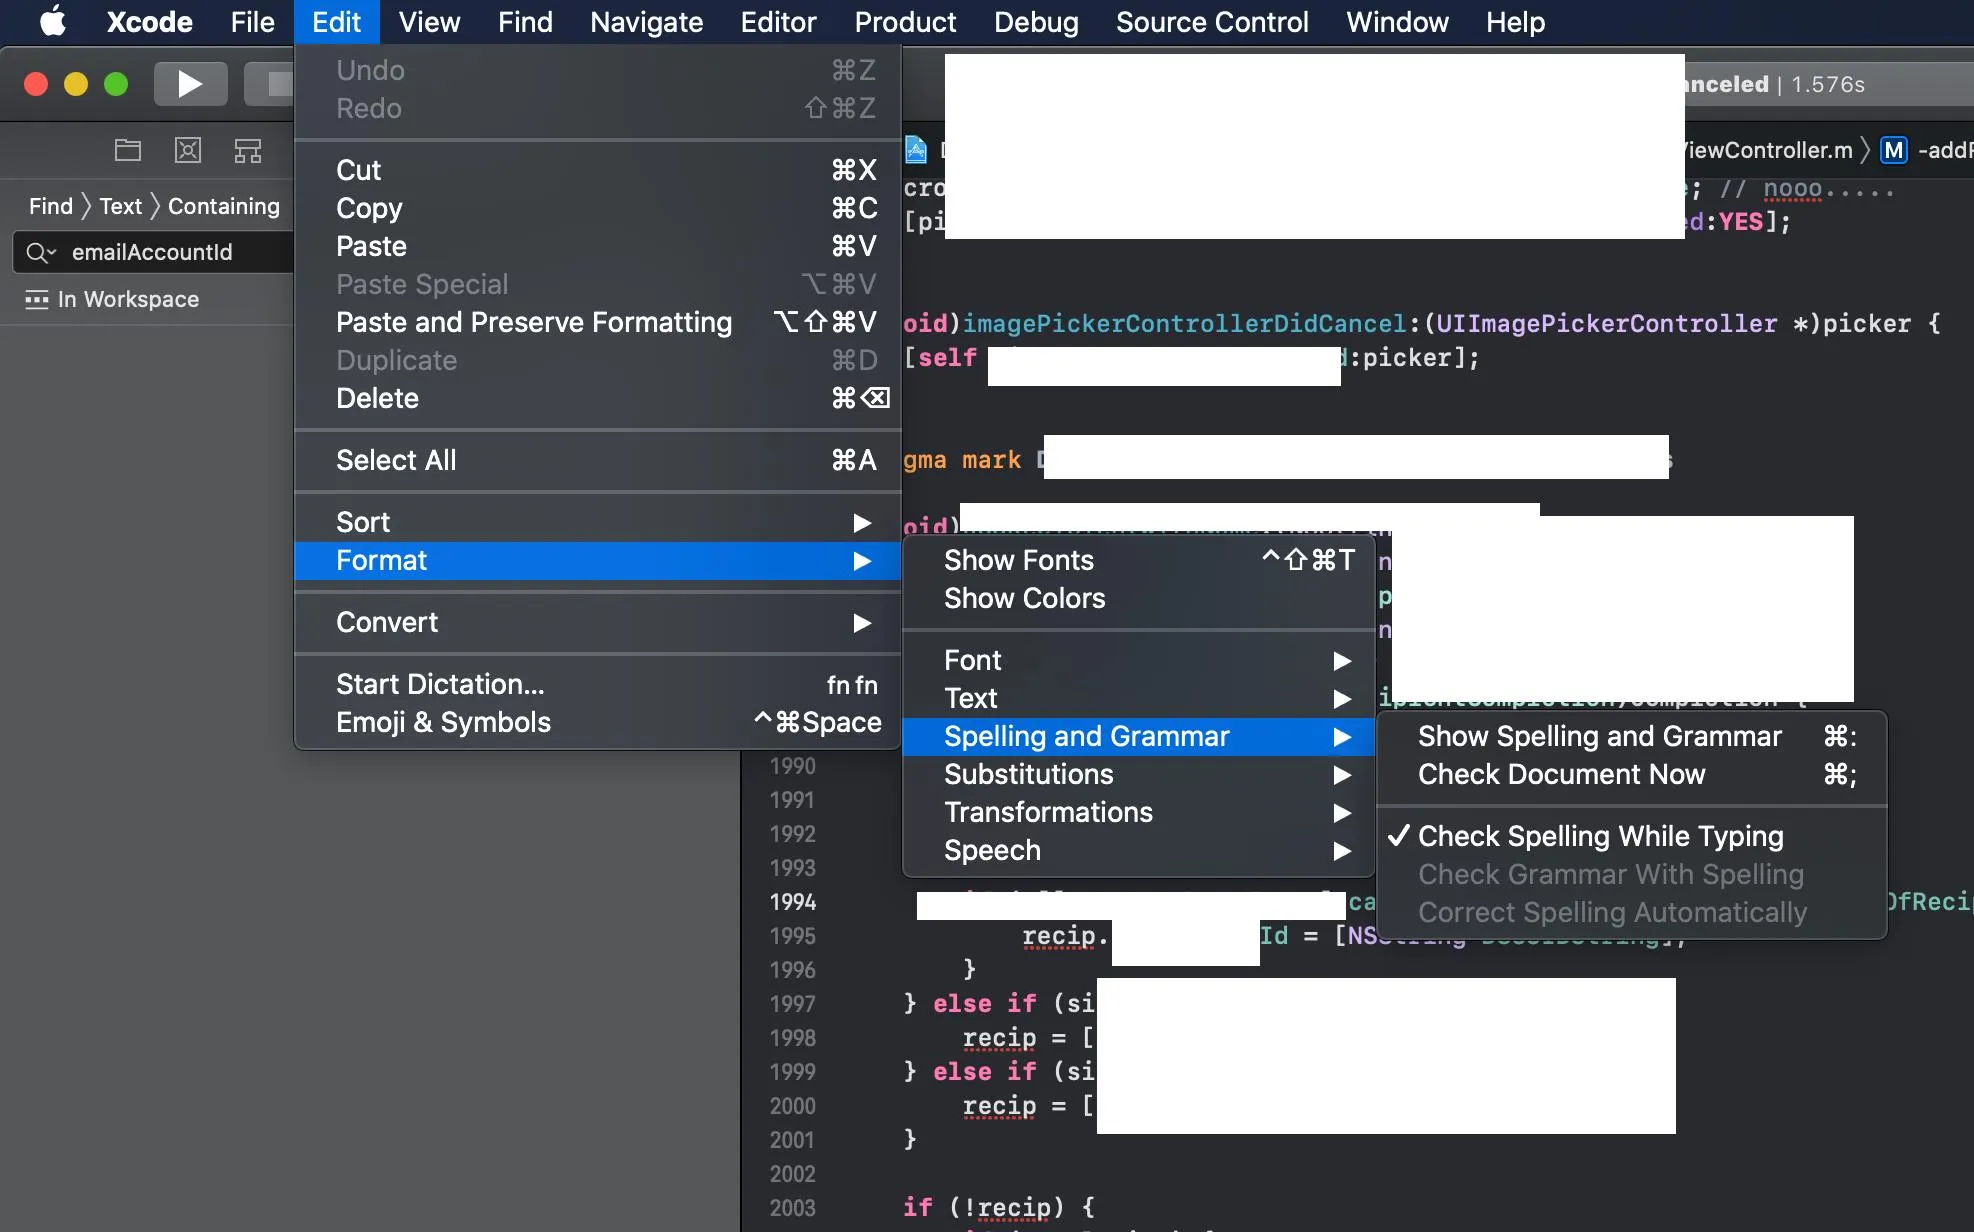Select Check Document Now

point(1561,775)
